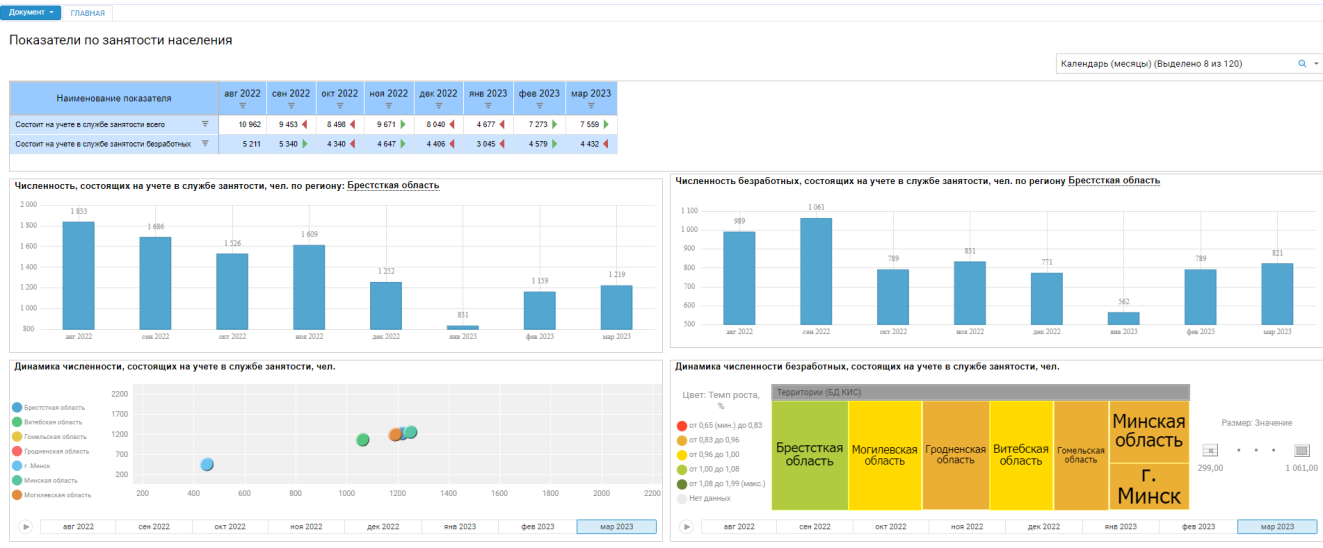Click filter icon under мар 2023 column
1323x548 pixels.
click(x=590, y=105)
